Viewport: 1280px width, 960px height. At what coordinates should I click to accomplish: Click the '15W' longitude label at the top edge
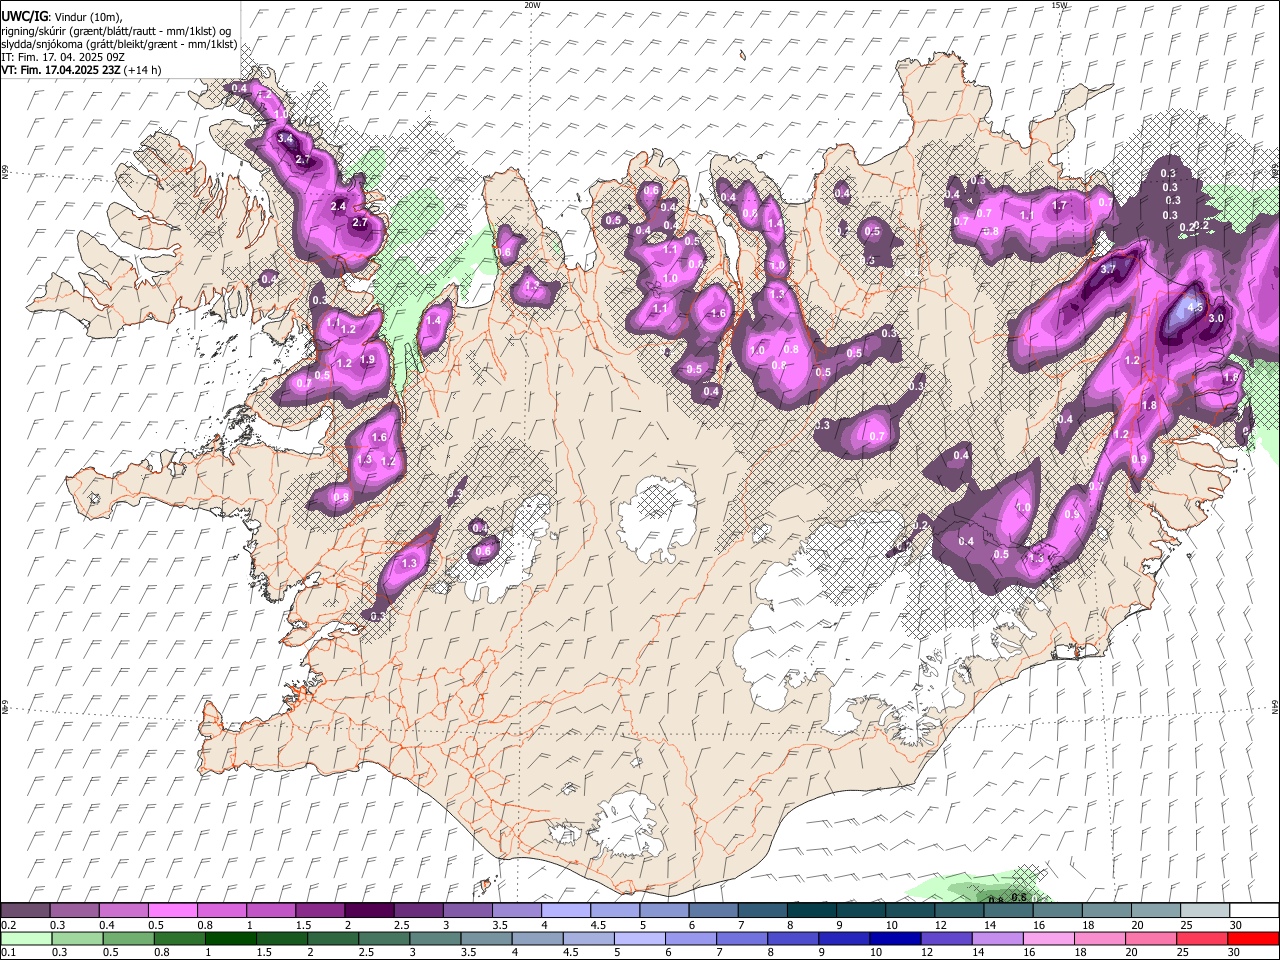coord(1059,5)
